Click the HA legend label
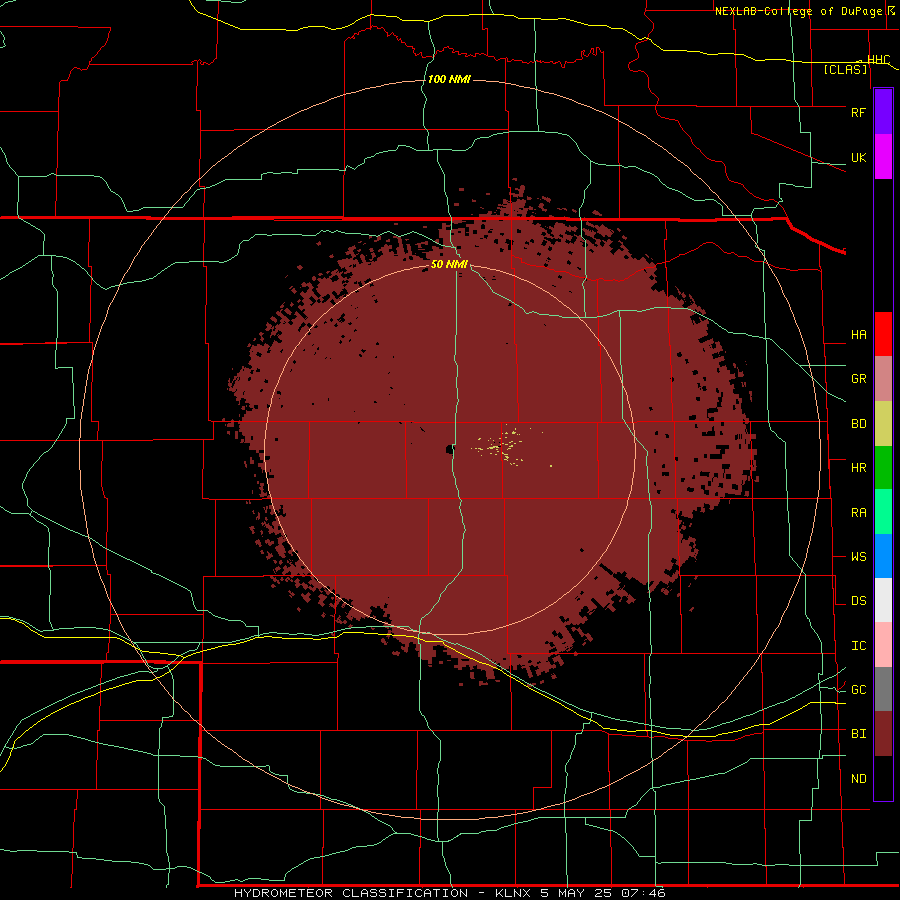 tap(858, 335)
